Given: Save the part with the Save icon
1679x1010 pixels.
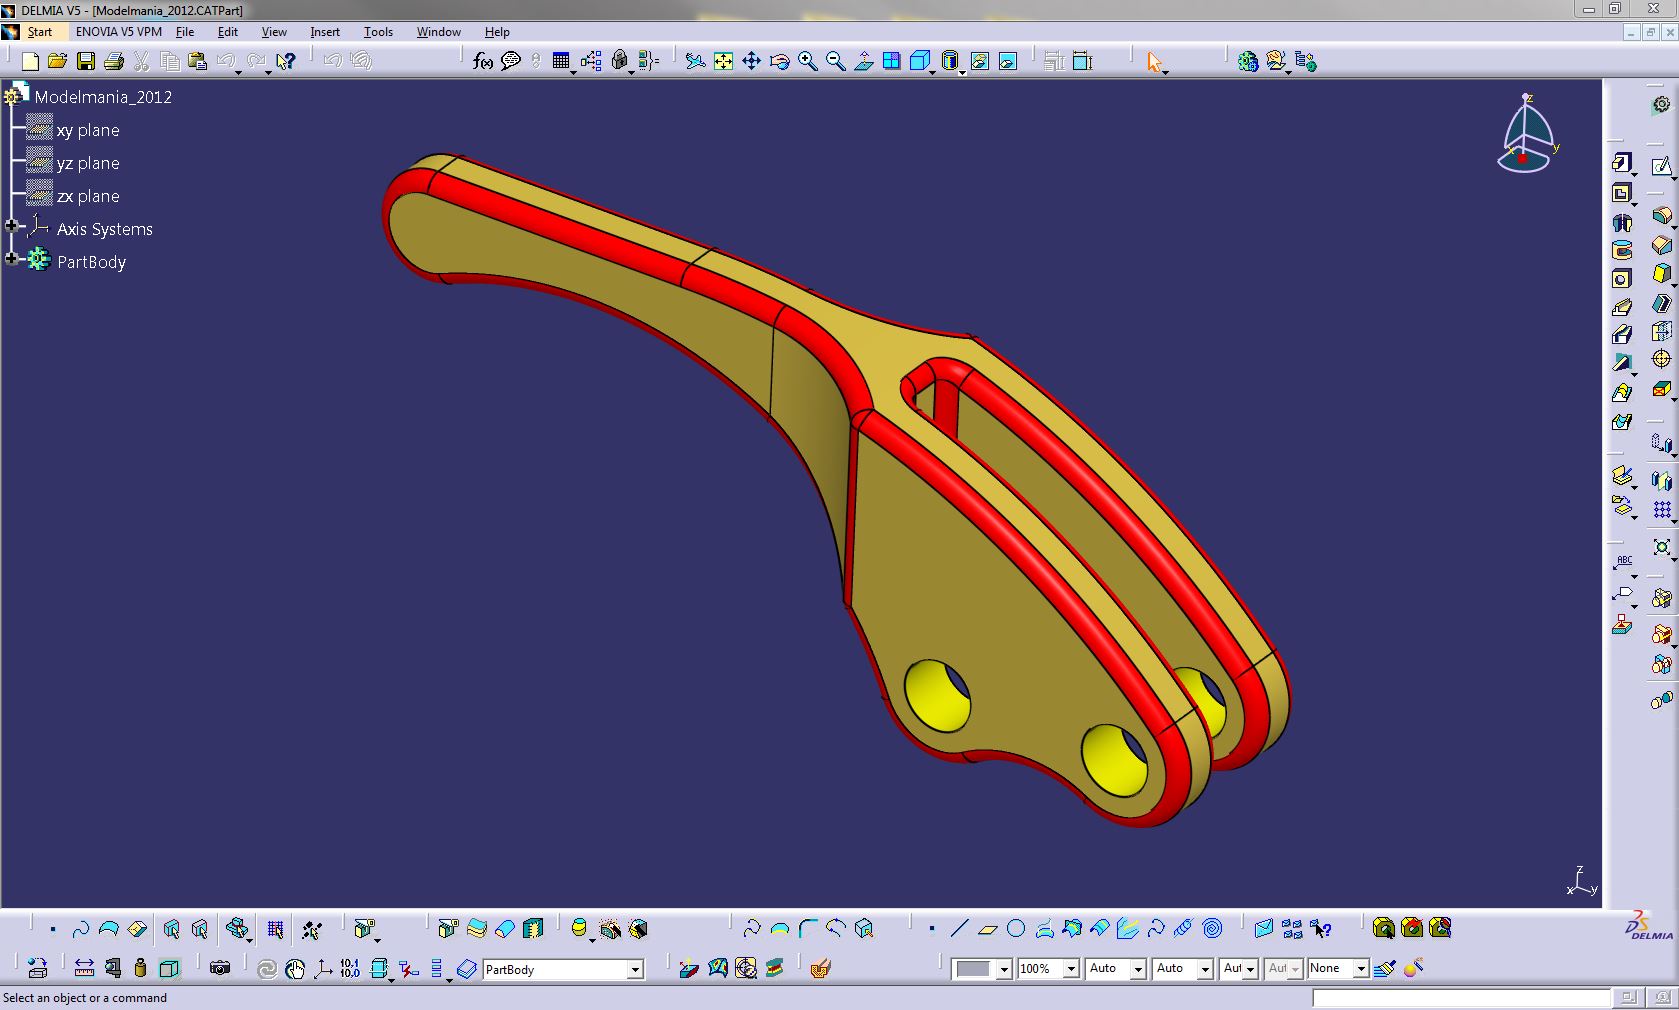Looking at the screenshot, I should coord(86,62).
